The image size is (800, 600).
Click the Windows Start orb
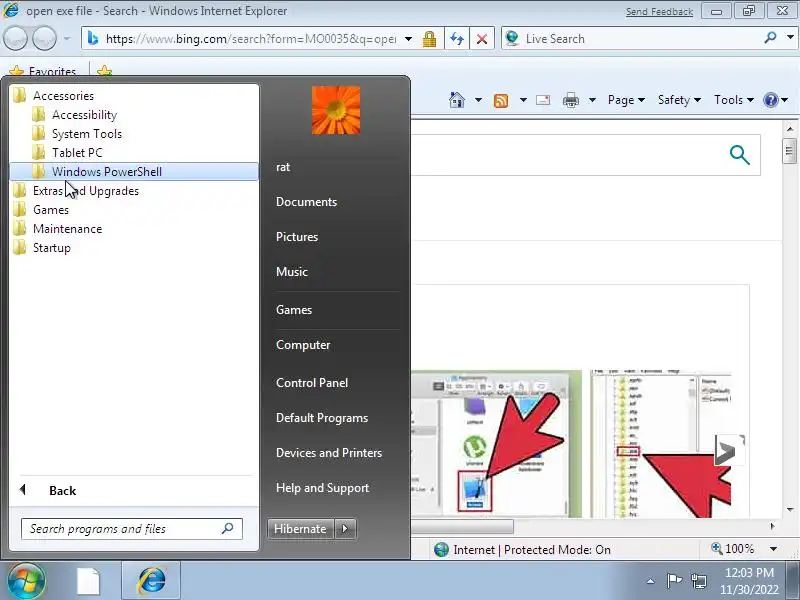[x=25, y=581]
